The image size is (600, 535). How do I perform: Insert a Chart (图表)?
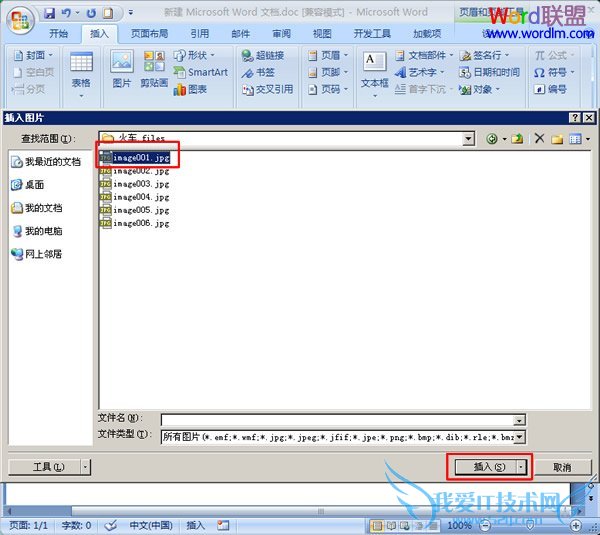pos(191,90)
